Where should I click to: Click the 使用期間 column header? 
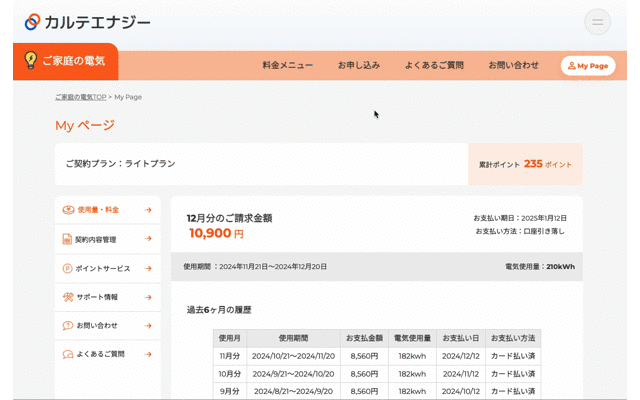click(293, 338)
